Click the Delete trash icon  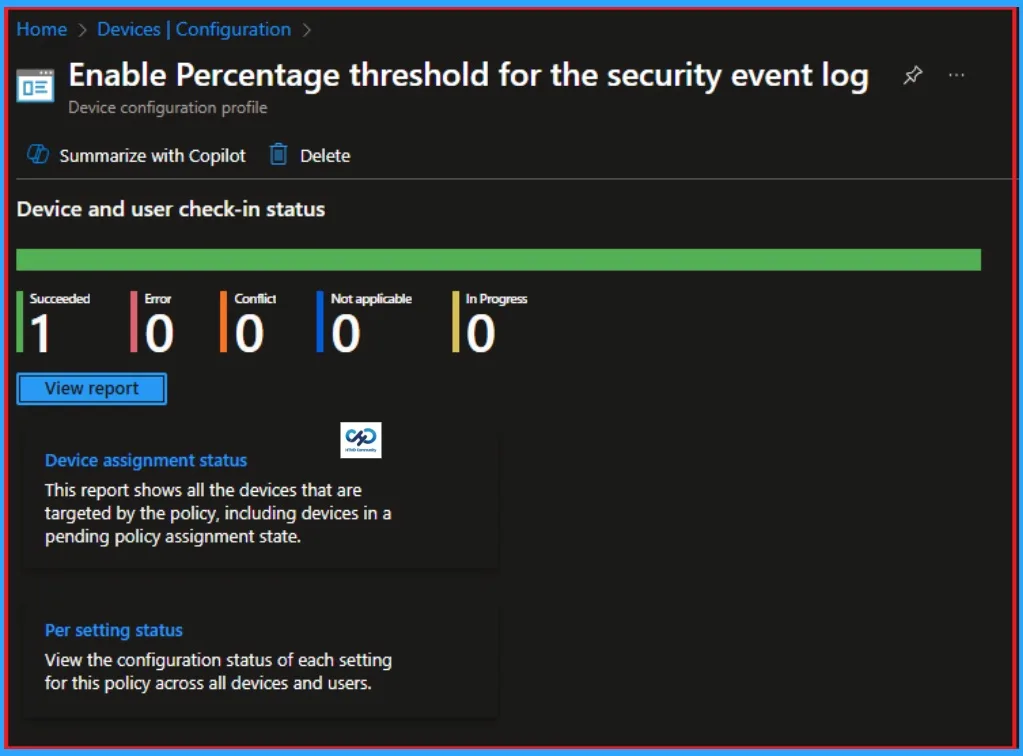click(x=278, y=155)
